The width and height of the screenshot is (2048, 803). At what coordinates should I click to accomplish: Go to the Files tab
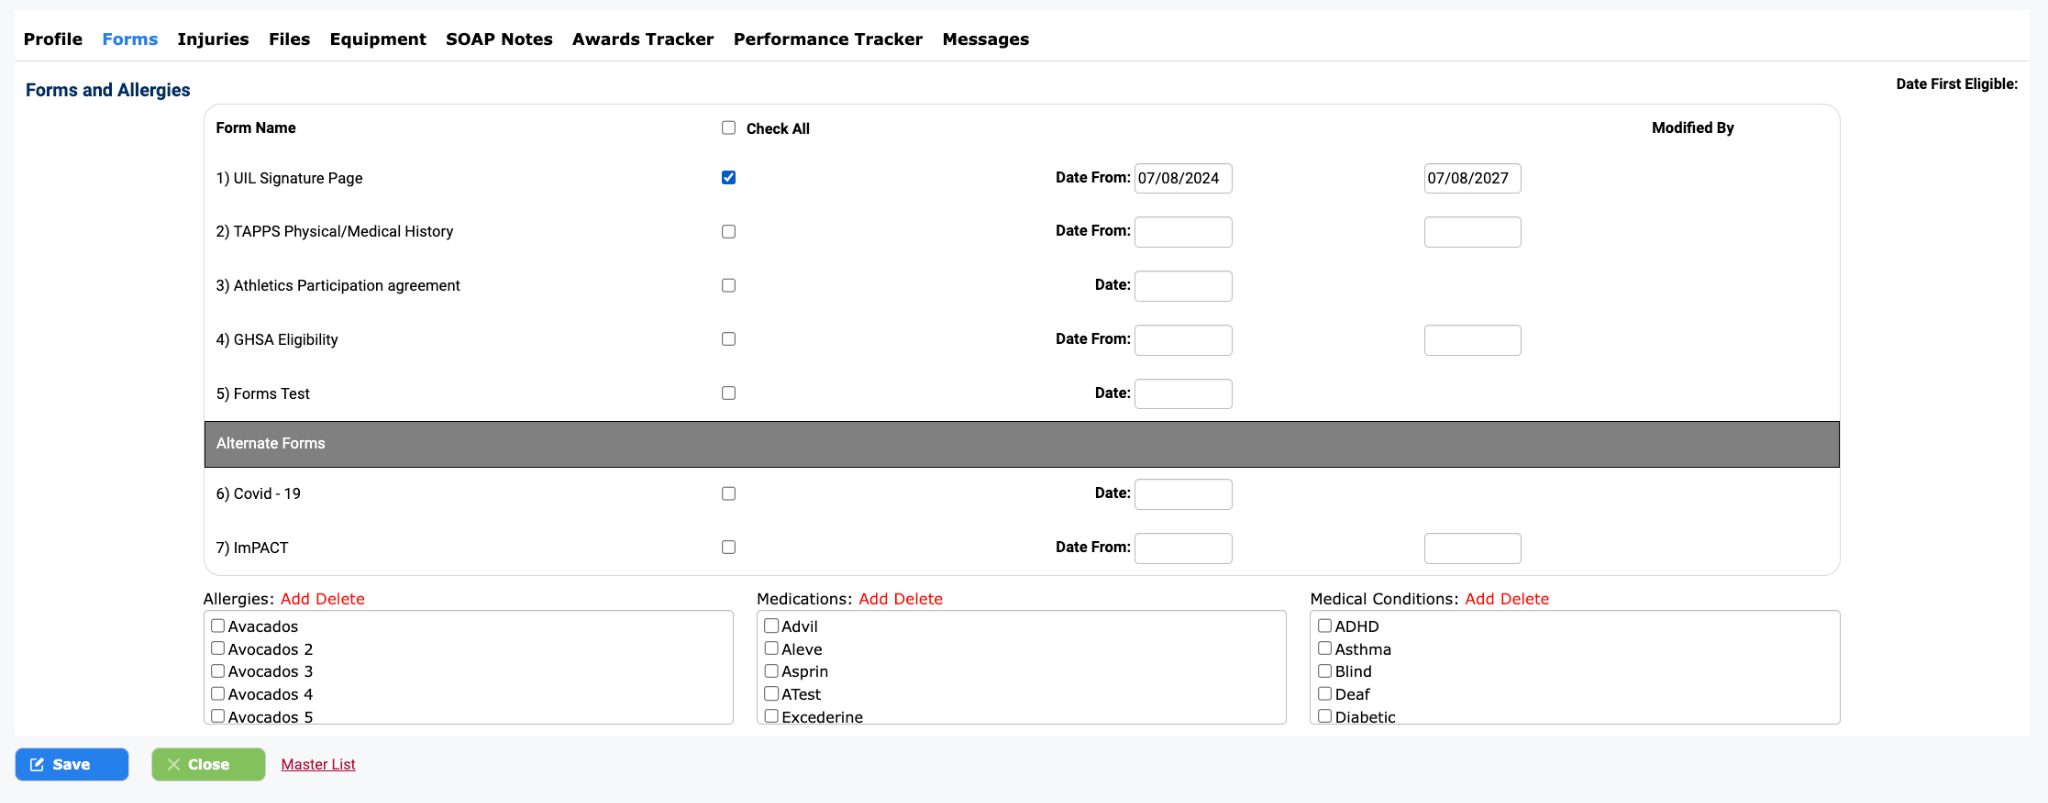click(289, 39)
